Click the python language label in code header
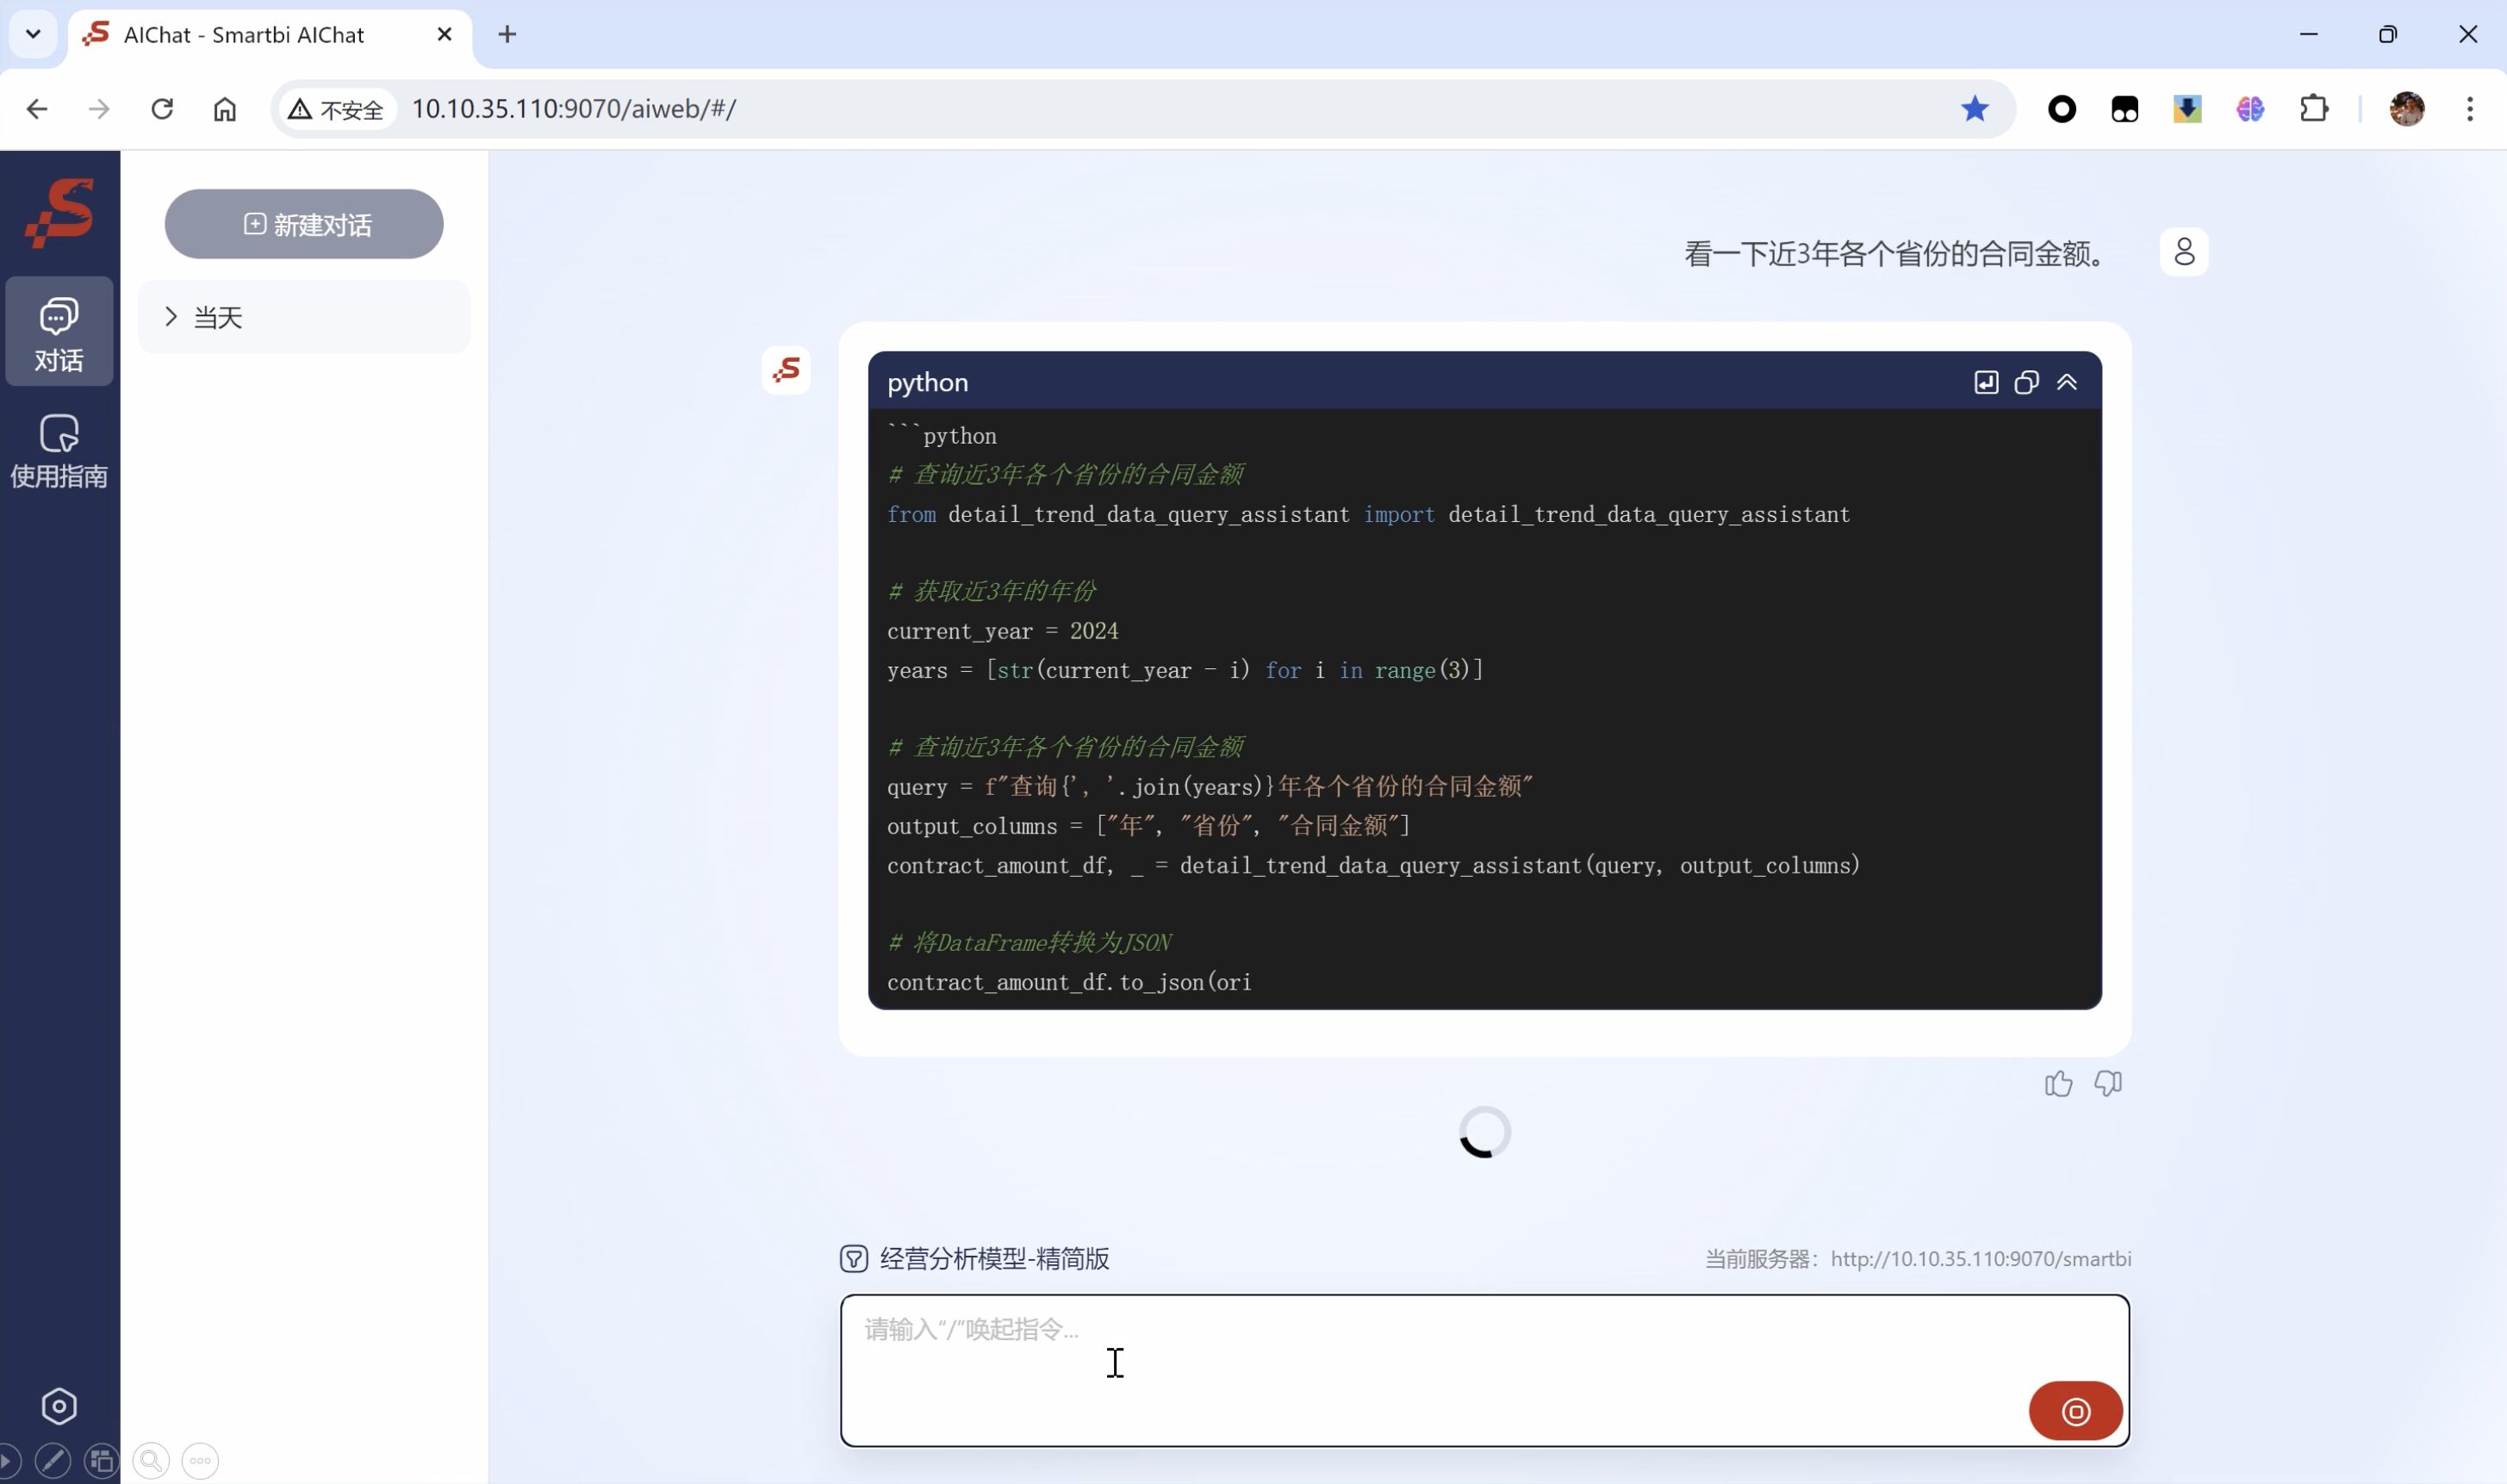Image resolution: width=2507 pixels, height=1484 pixels. (927, 383)
